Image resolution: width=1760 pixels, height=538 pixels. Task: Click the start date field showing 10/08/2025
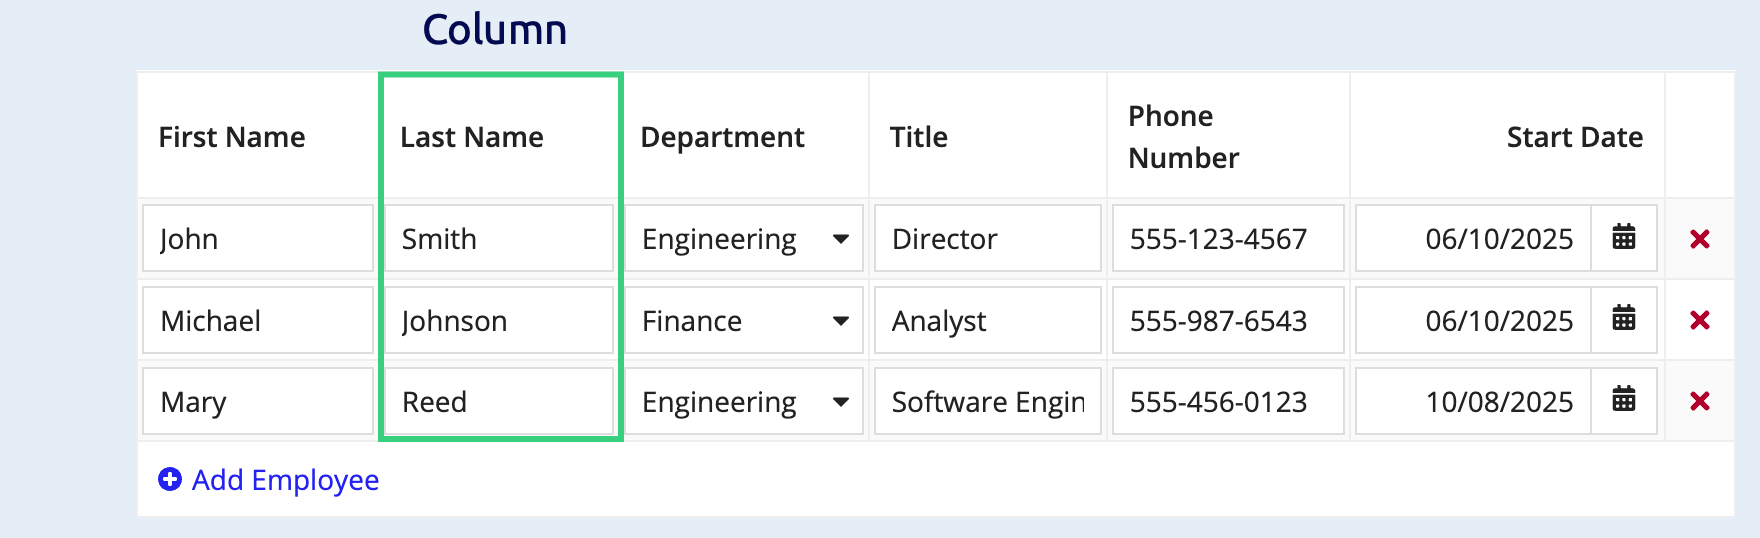1473,401
